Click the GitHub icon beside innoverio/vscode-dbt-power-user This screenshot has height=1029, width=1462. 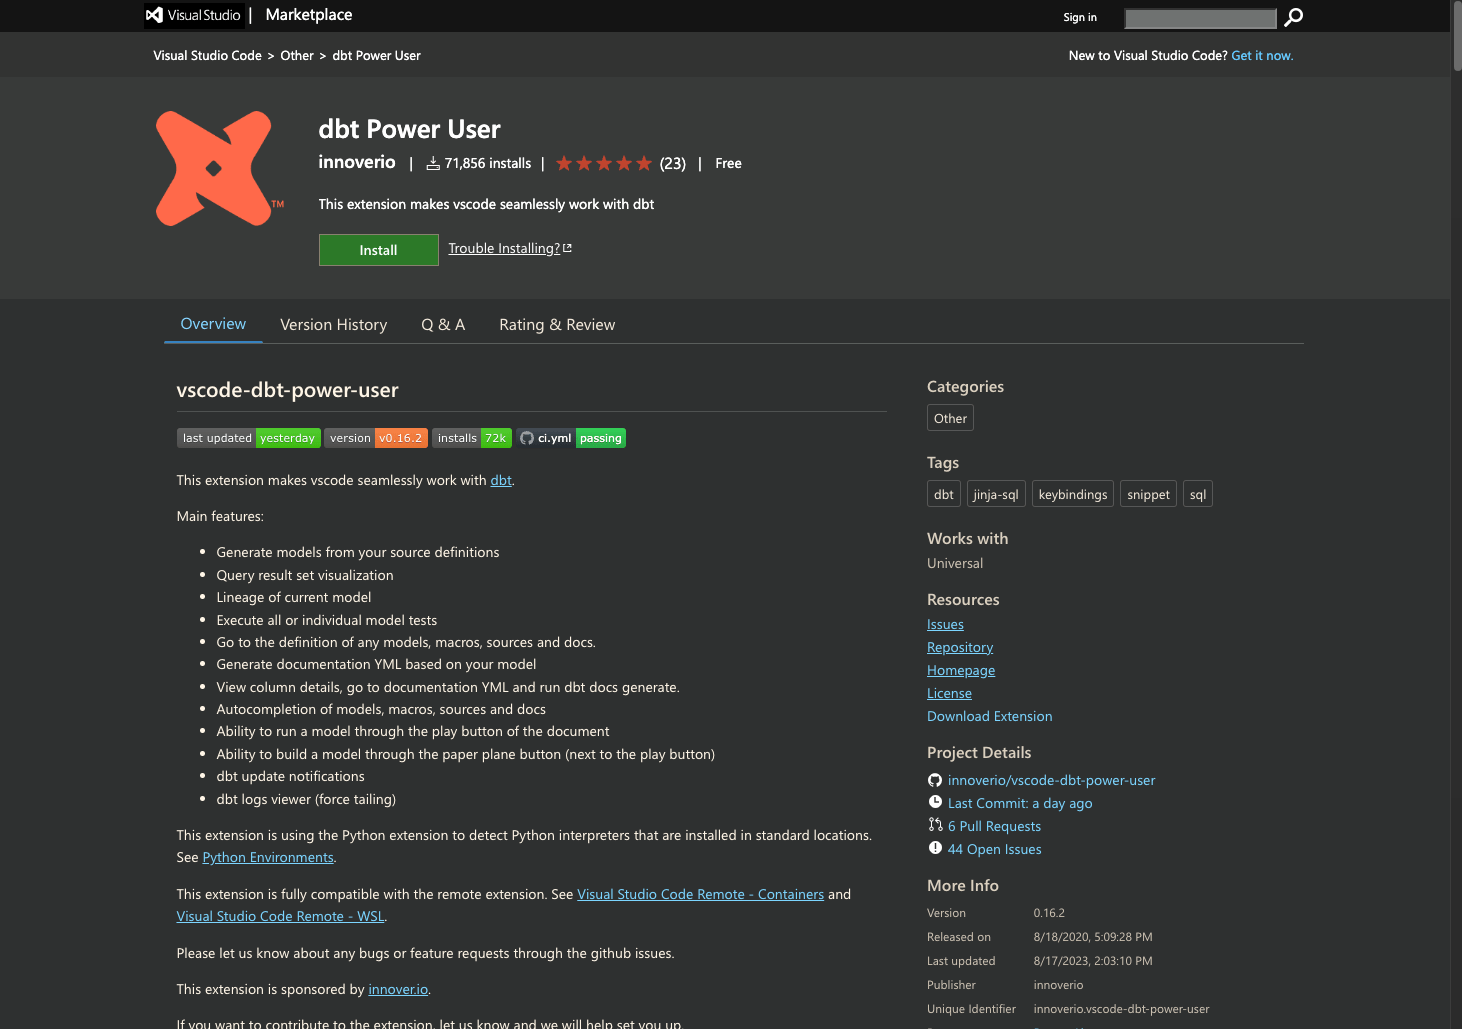[x=935, y=780]
